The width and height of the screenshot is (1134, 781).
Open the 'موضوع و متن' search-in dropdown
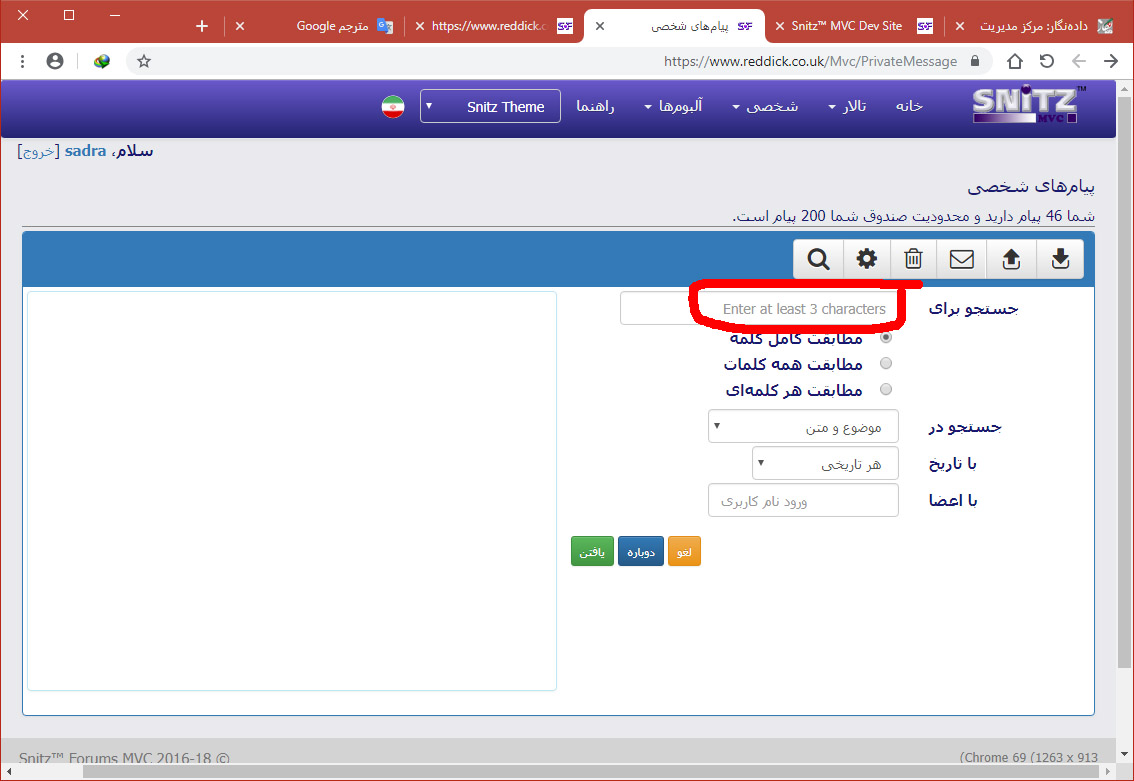point(803,427)
